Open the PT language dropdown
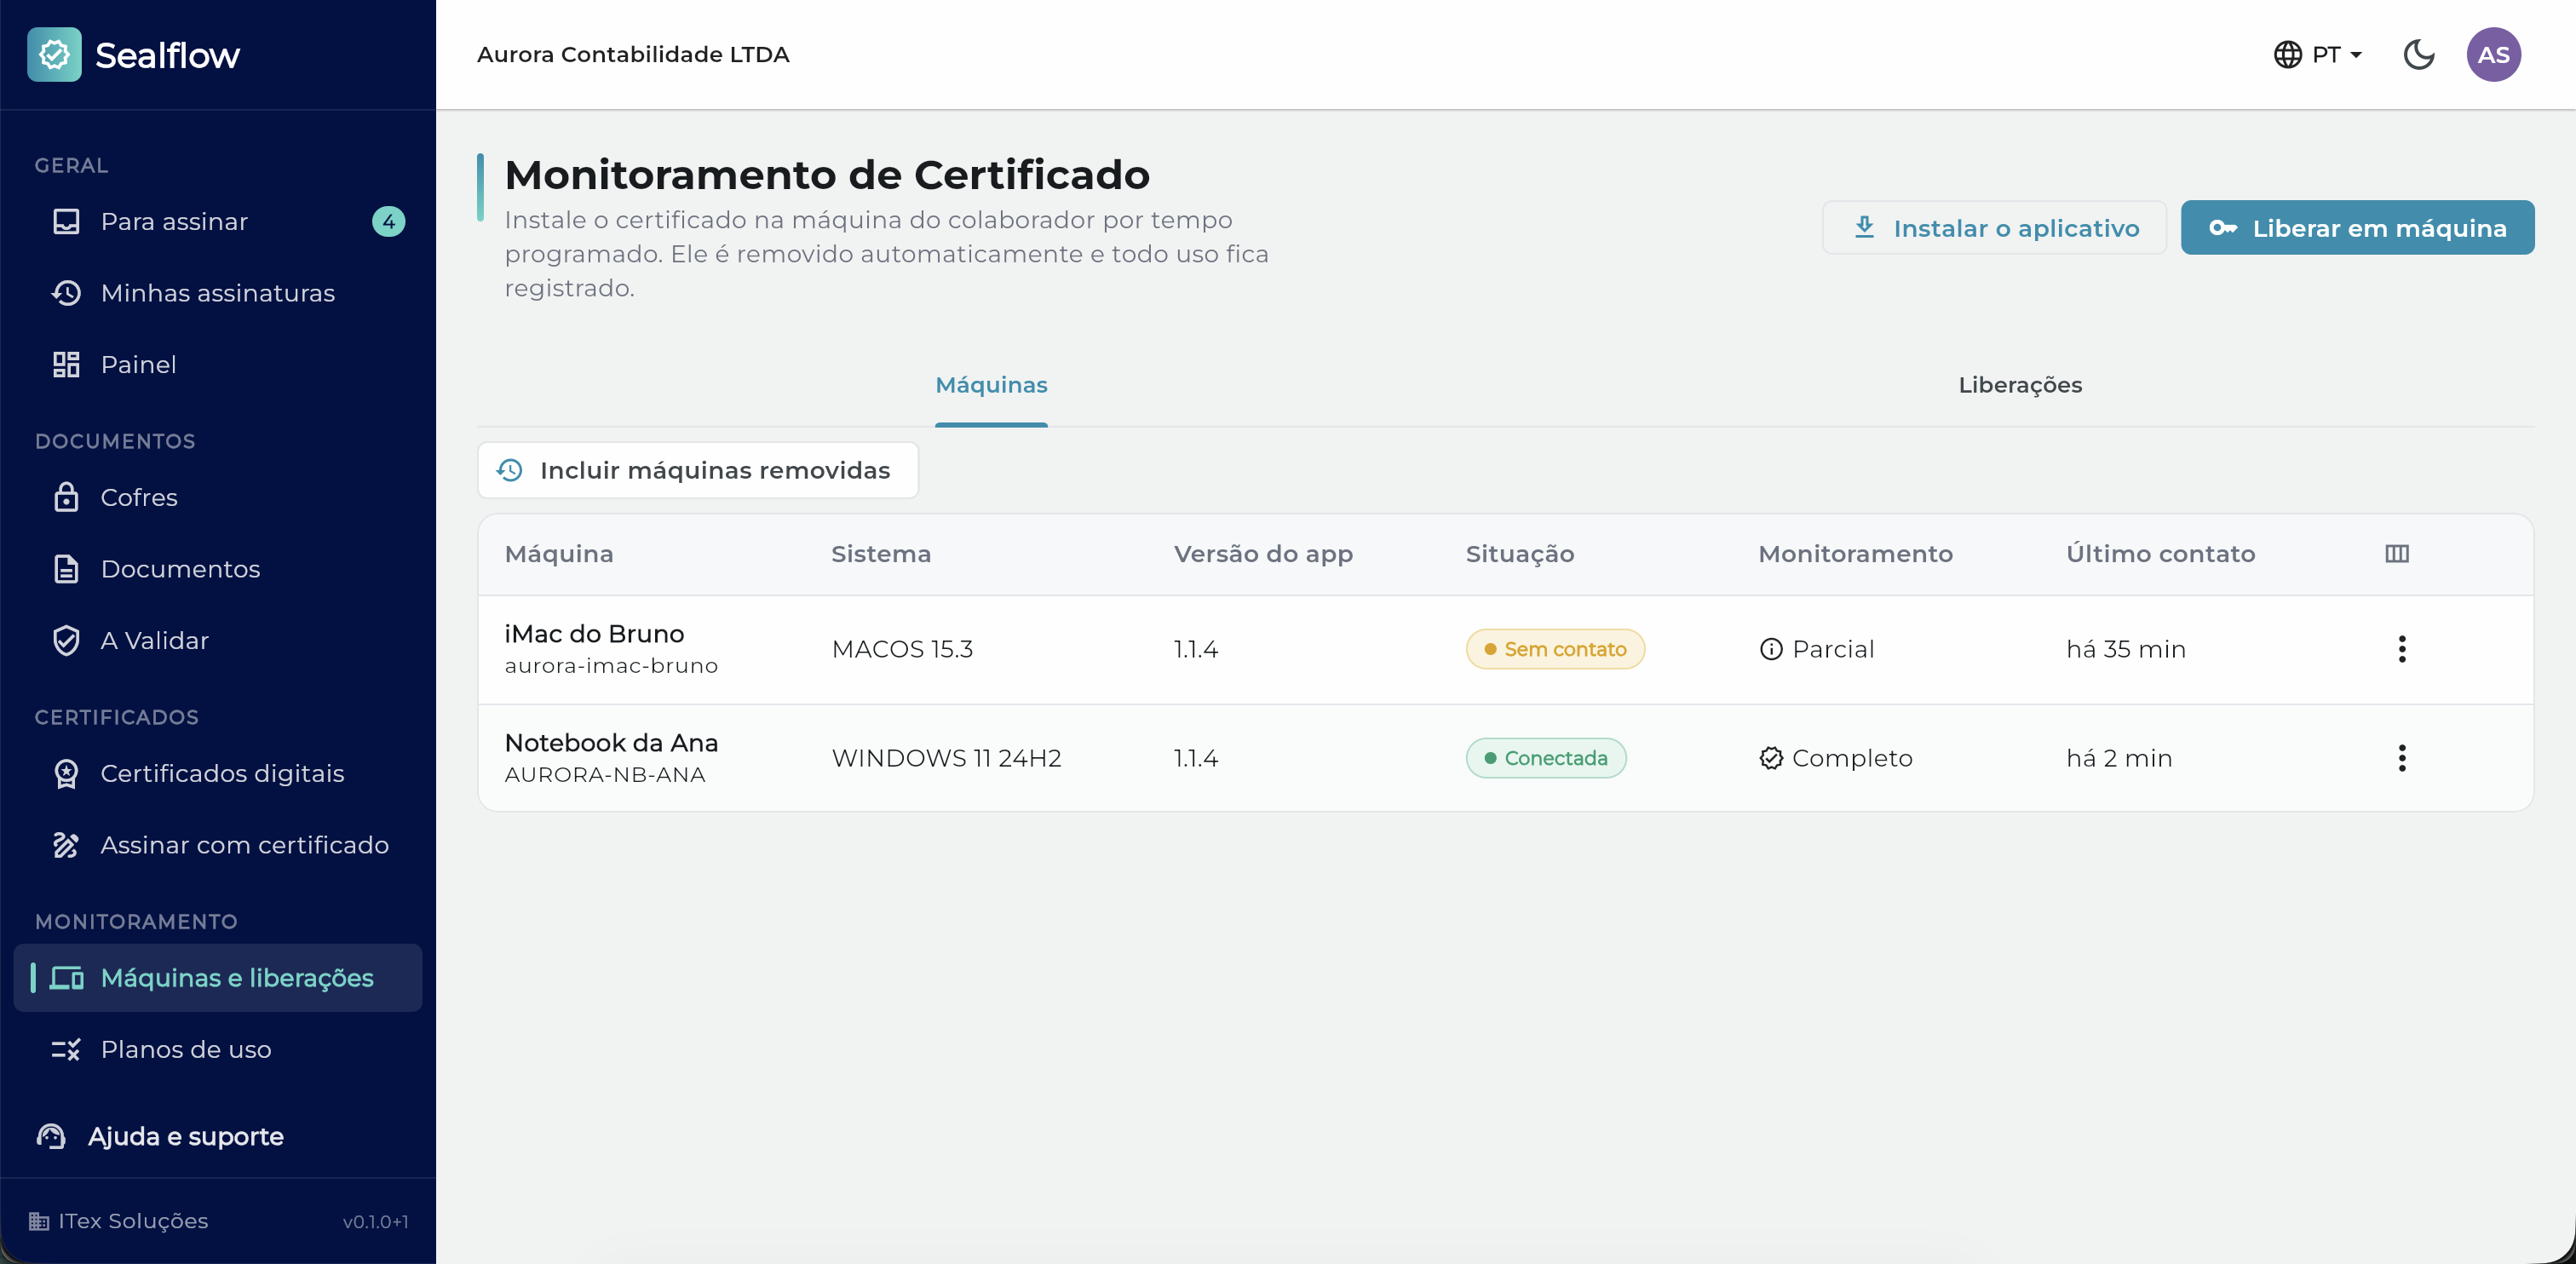2576x1264 pixels. [2317, 54]
